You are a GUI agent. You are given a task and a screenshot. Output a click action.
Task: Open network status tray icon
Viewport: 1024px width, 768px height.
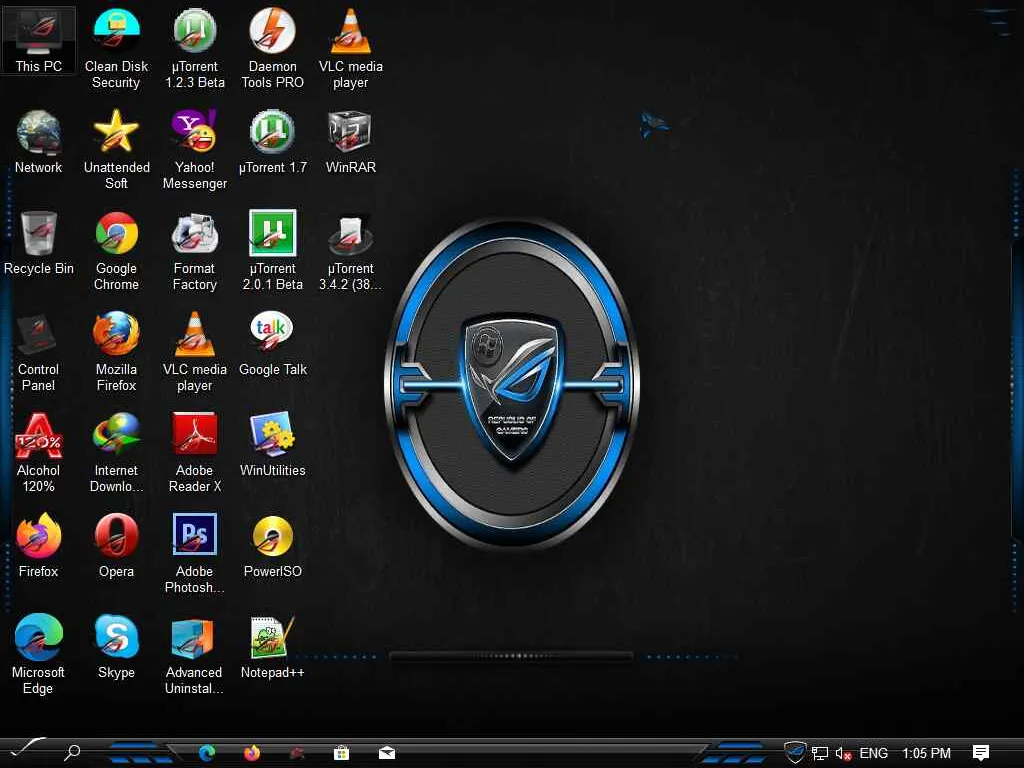[820, 754]
